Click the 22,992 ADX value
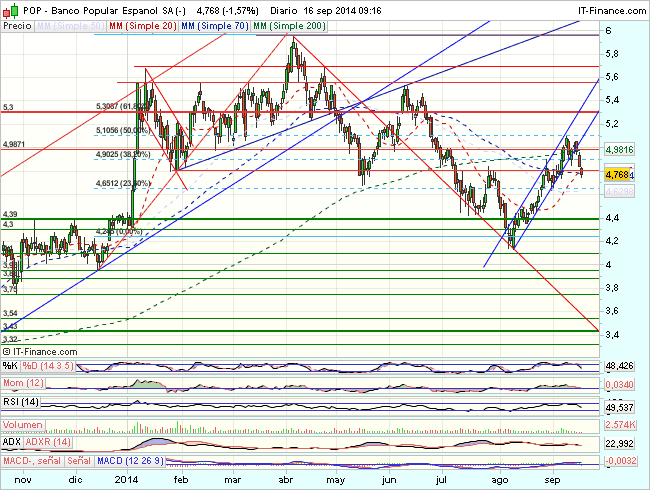Viewport: 650px width, 490px height. pos(619,444)
